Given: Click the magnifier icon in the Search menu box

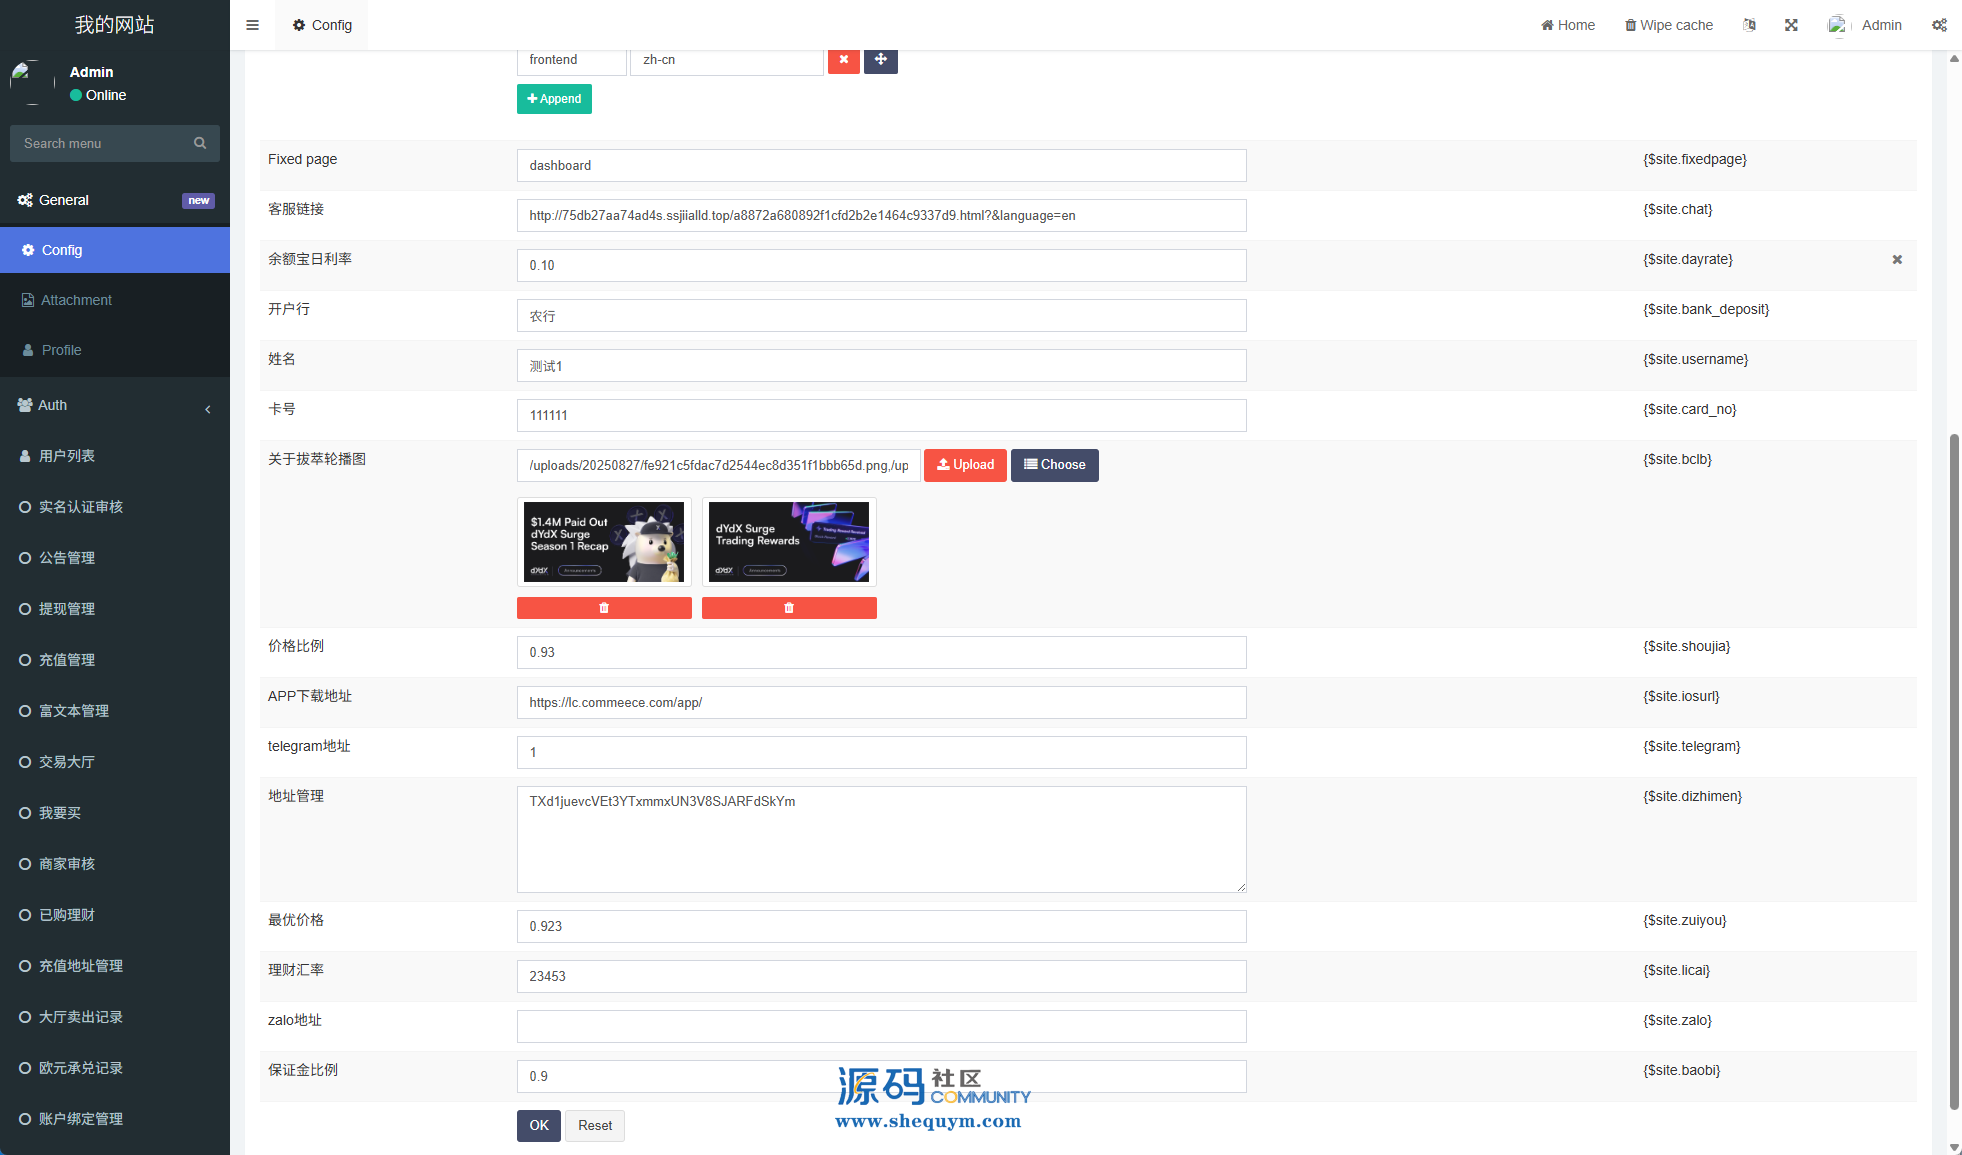Looking at the screenshot, I should click(200, 143).
